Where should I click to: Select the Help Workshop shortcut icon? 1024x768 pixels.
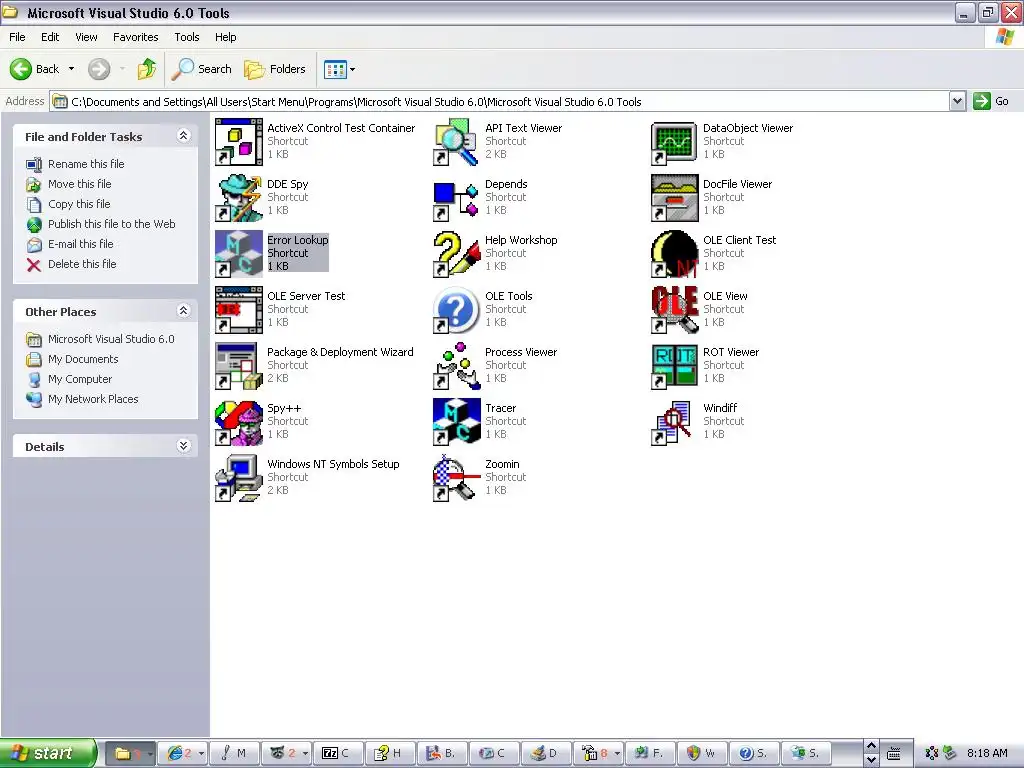pyautogui.click(x=456, y=254)
